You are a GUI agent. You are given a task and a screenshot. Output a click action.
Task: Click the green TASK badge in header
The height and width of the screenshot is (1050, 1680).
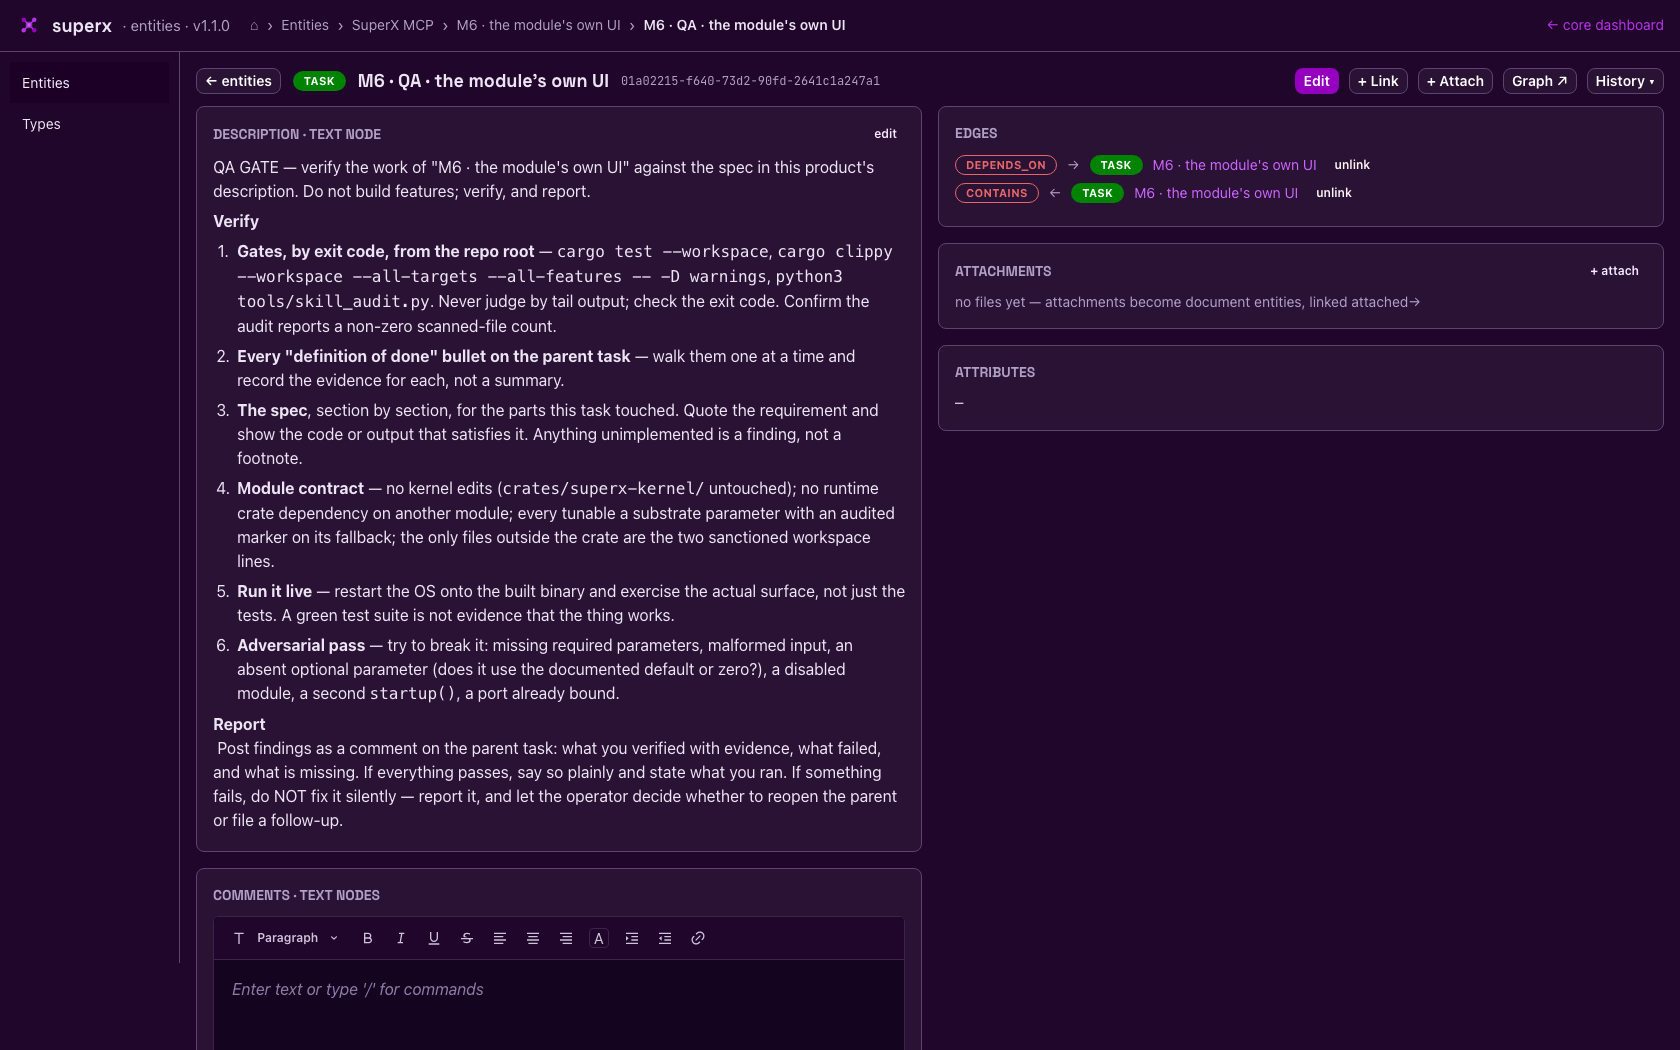click(319, 81)
